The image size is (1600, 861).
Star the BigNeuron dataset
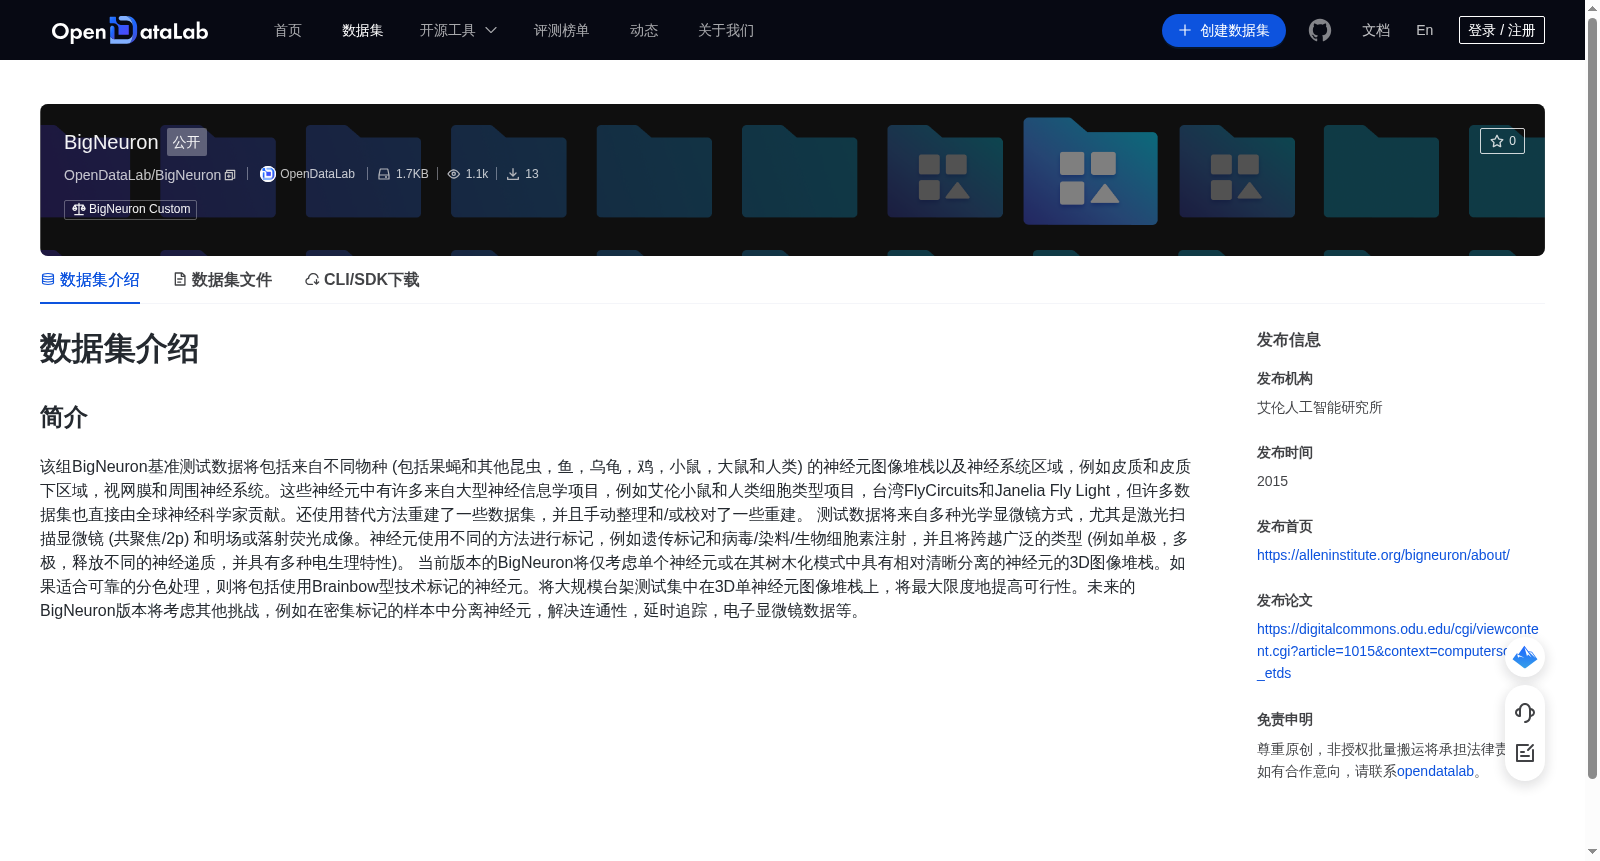click(x=1502, y=141)
